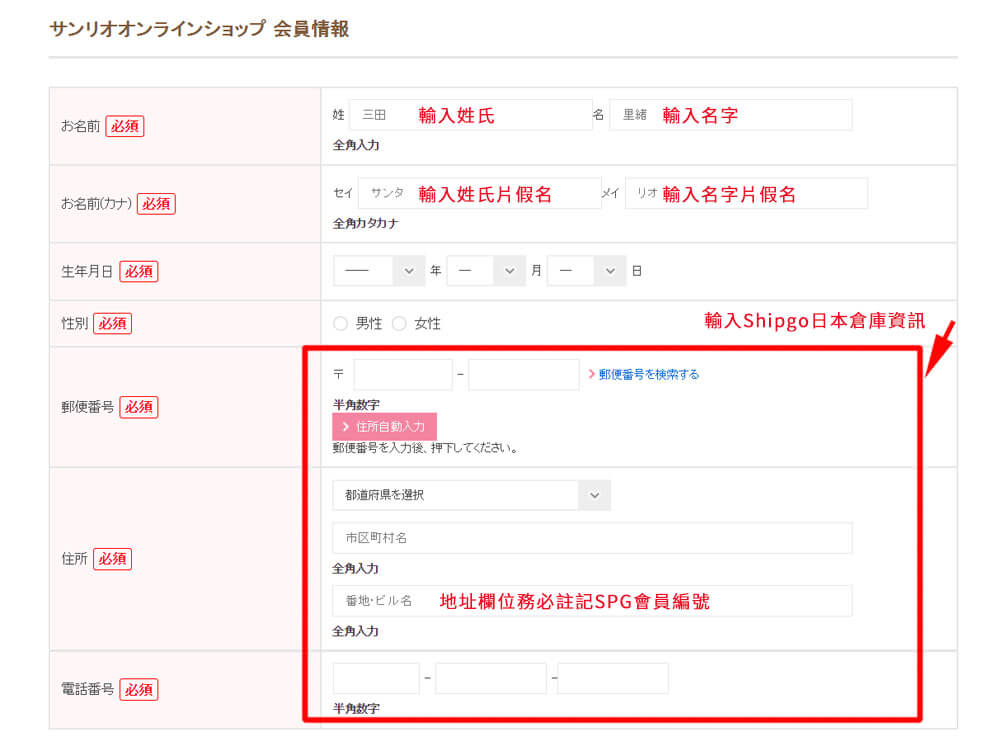
Task: Click the first postal code box
Action: (403, 375)
